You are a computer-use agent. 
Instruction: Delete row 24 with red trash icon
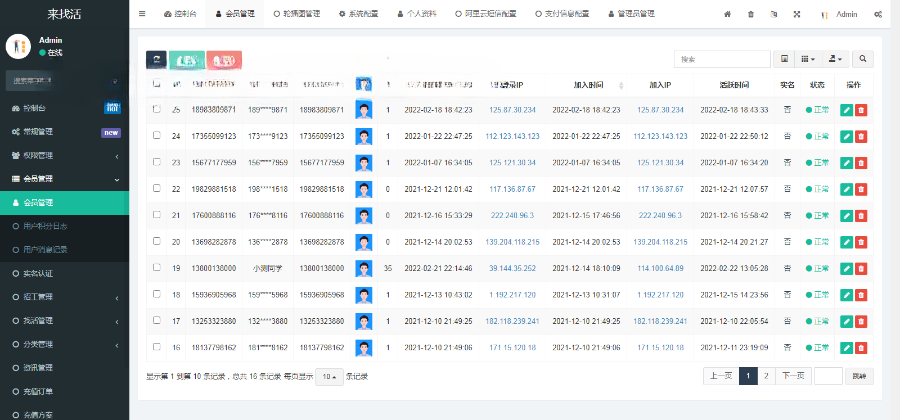(860, 137)
